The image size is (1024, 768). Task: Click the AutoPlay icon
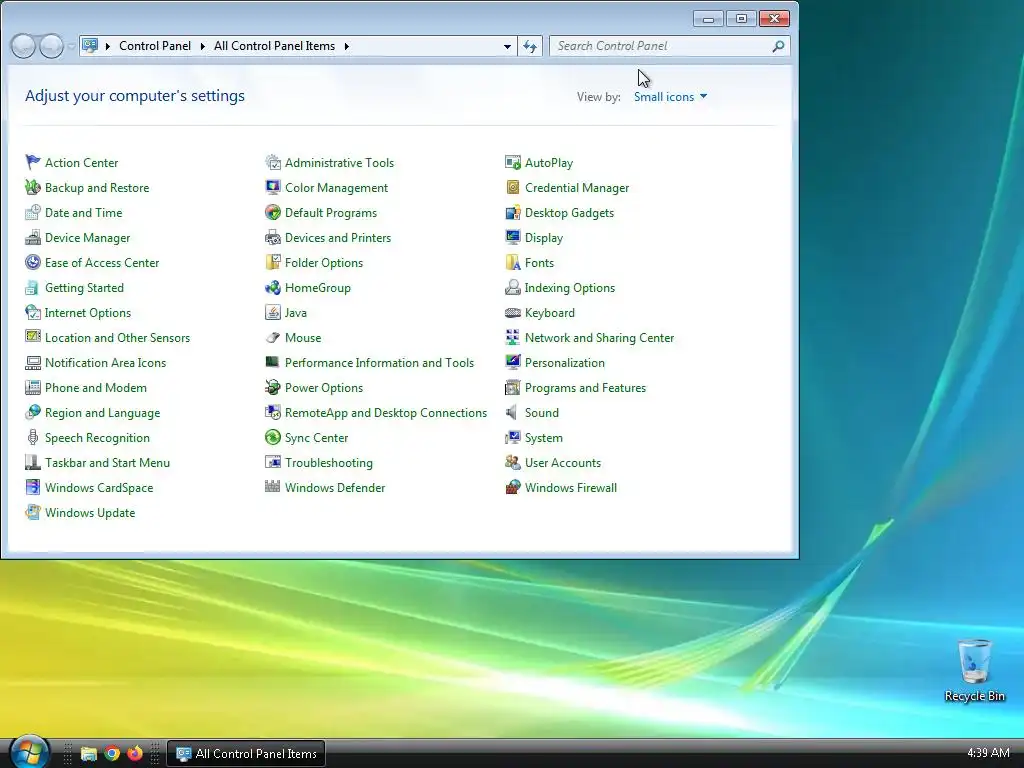tap(513, 162)
